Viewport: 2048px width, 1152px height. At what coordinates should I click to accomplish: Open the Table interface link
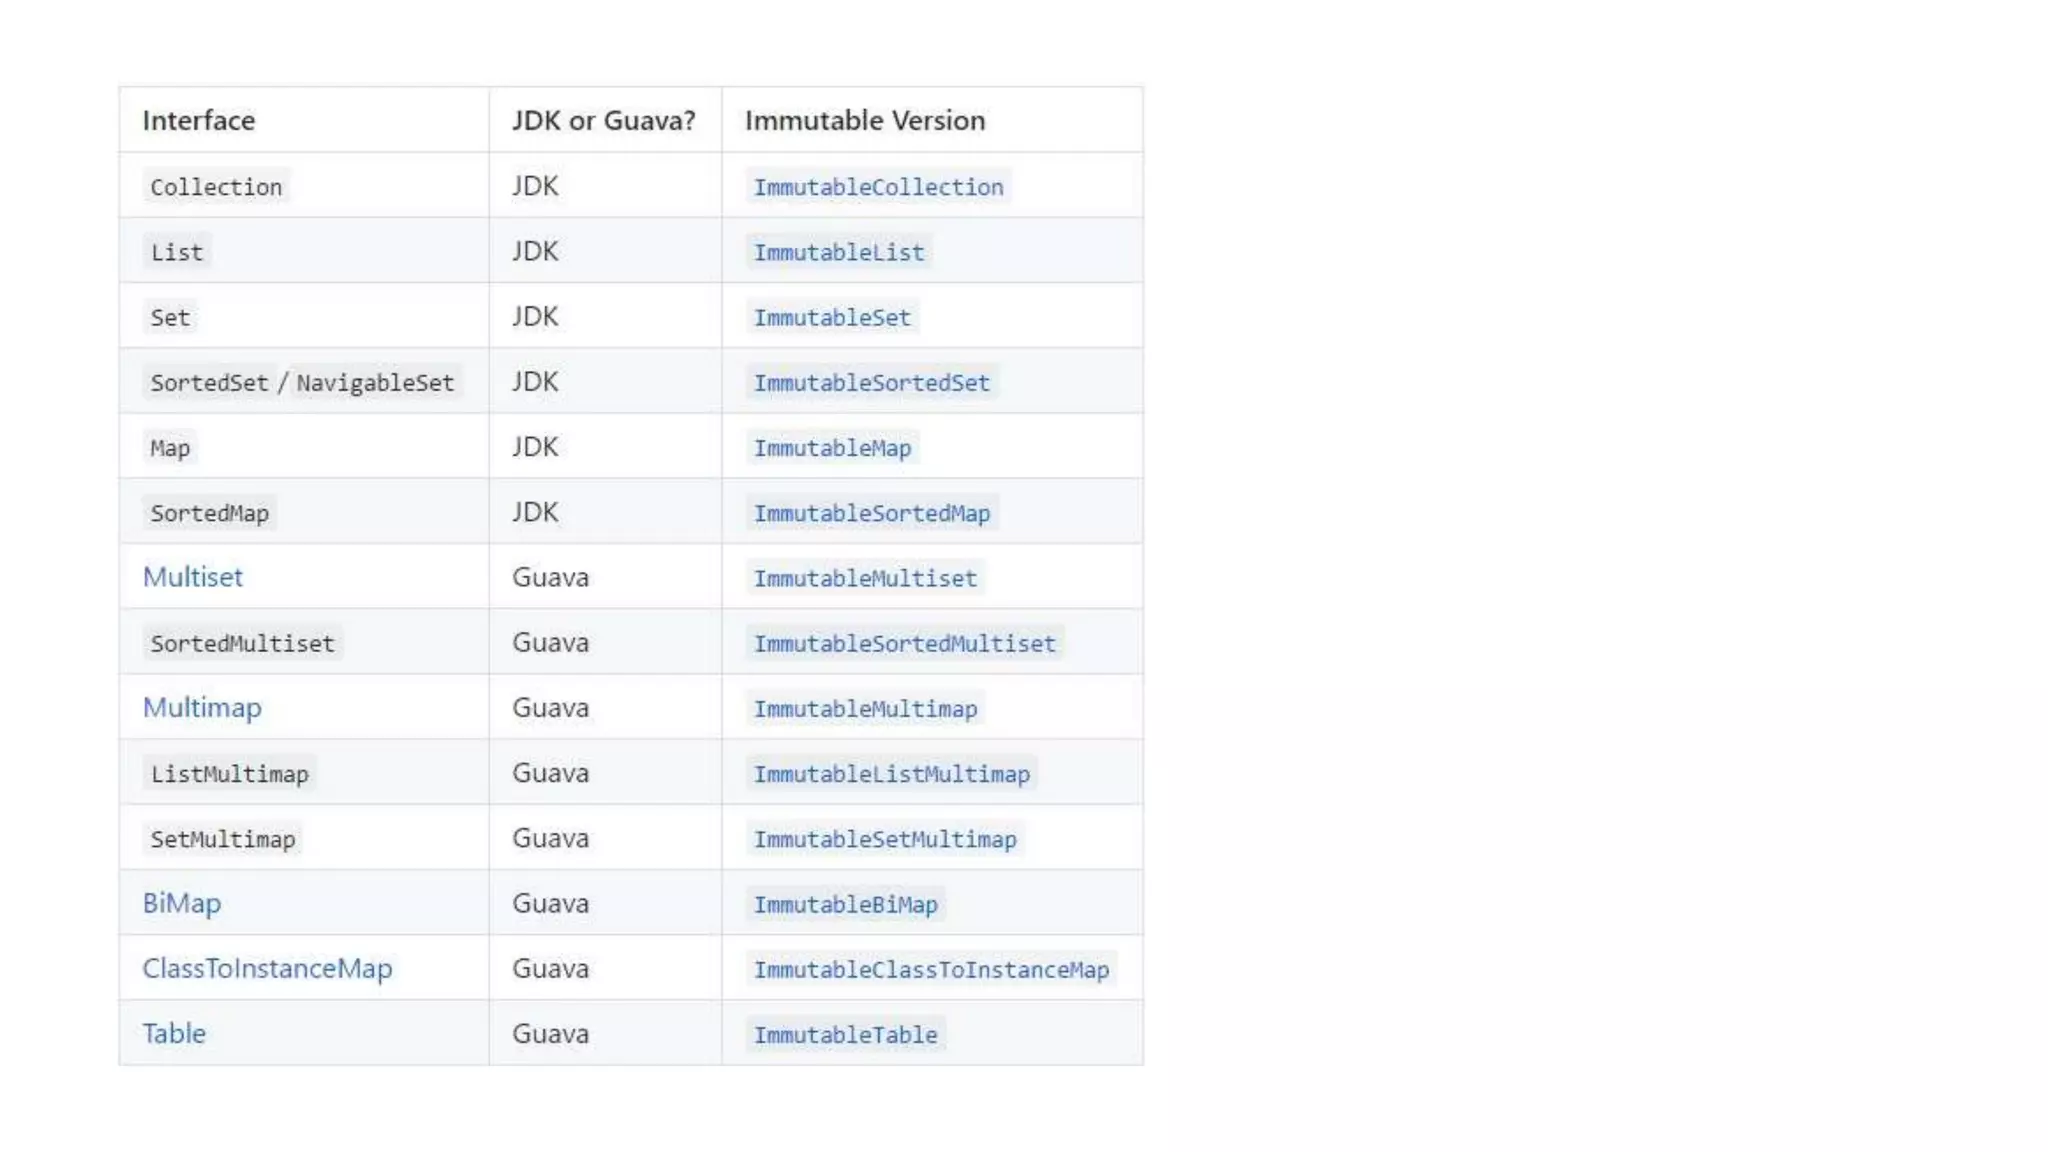(174, 1033)
